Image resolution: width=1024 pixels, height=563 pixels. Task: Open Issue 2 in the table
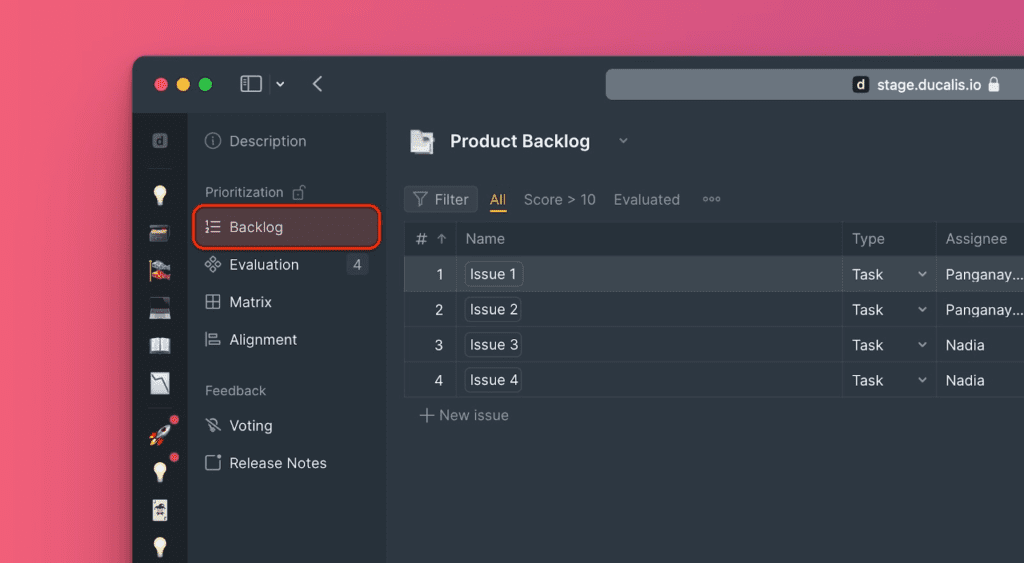(x=493, y=310)
